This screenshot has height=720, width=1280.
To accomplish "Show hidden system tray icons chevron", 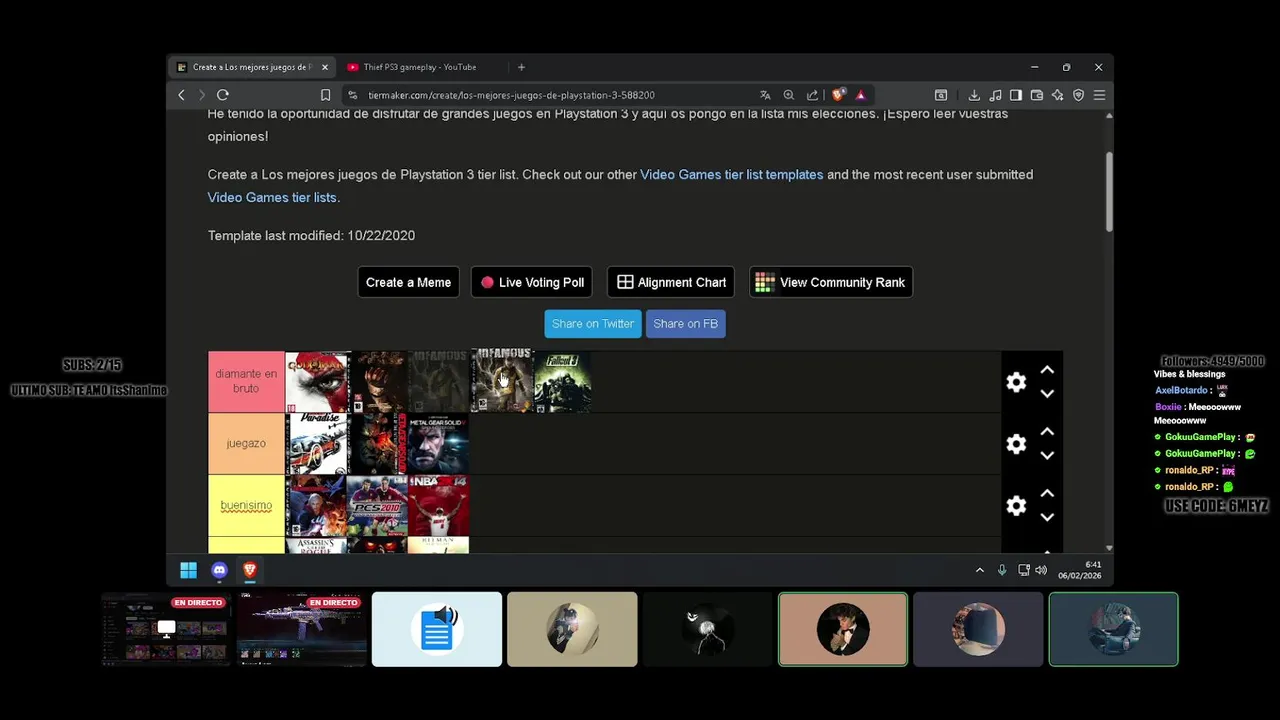I will [980, 570].
